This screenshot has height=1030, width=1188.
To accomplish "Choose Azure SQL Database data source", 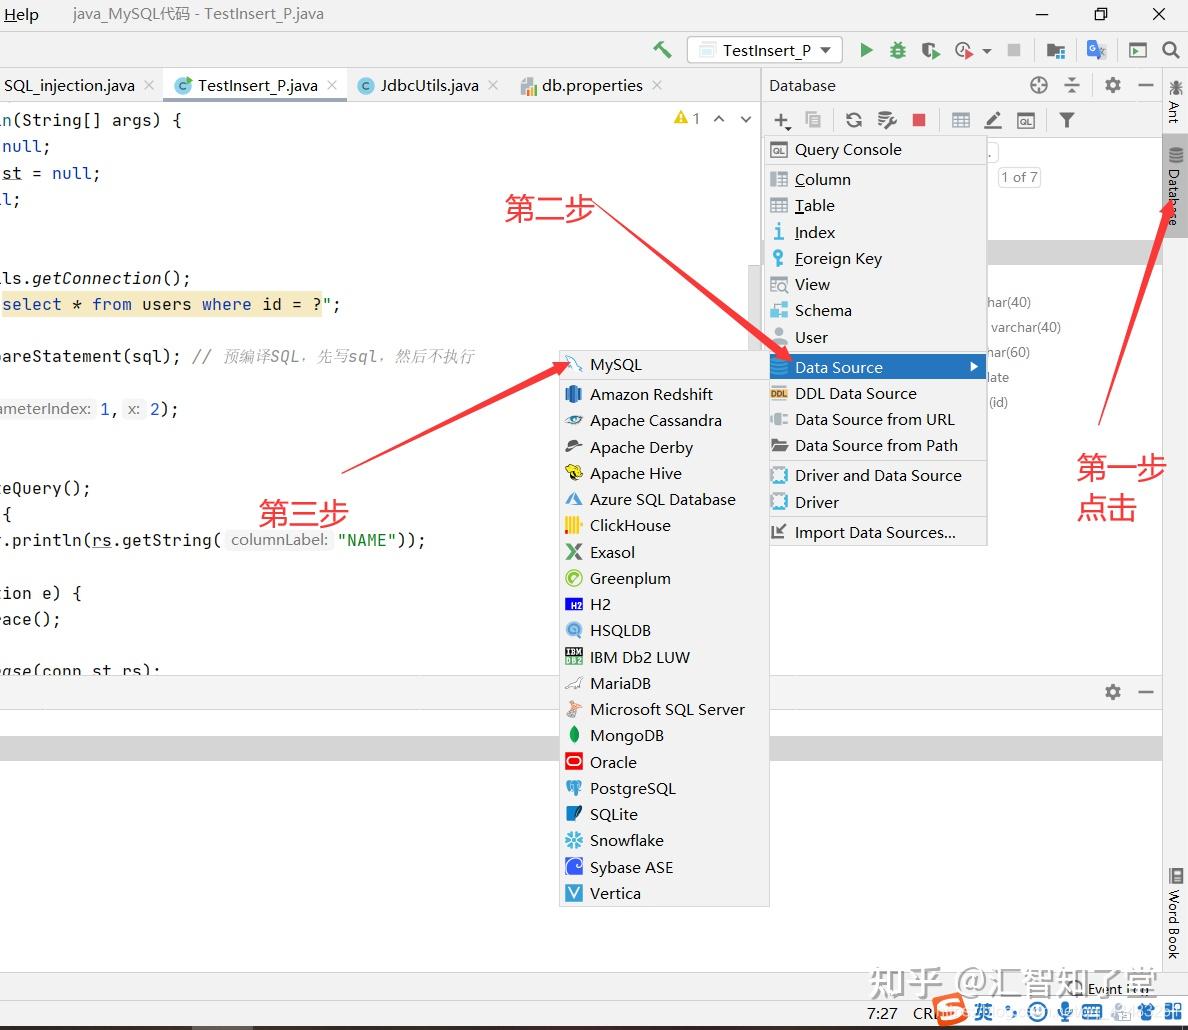I will click(x=664, y=499).
